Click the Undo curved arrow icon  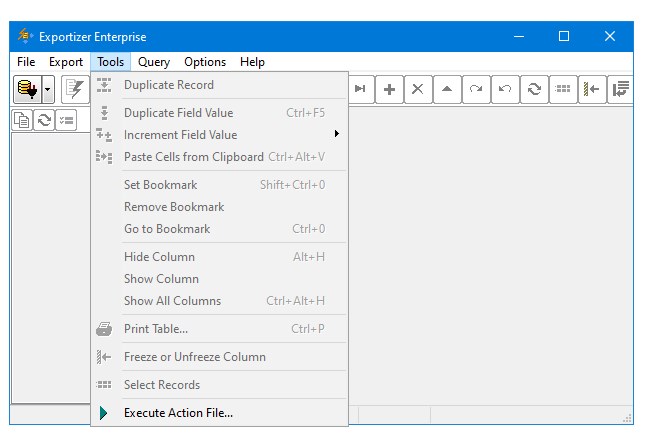coord(505,89)
